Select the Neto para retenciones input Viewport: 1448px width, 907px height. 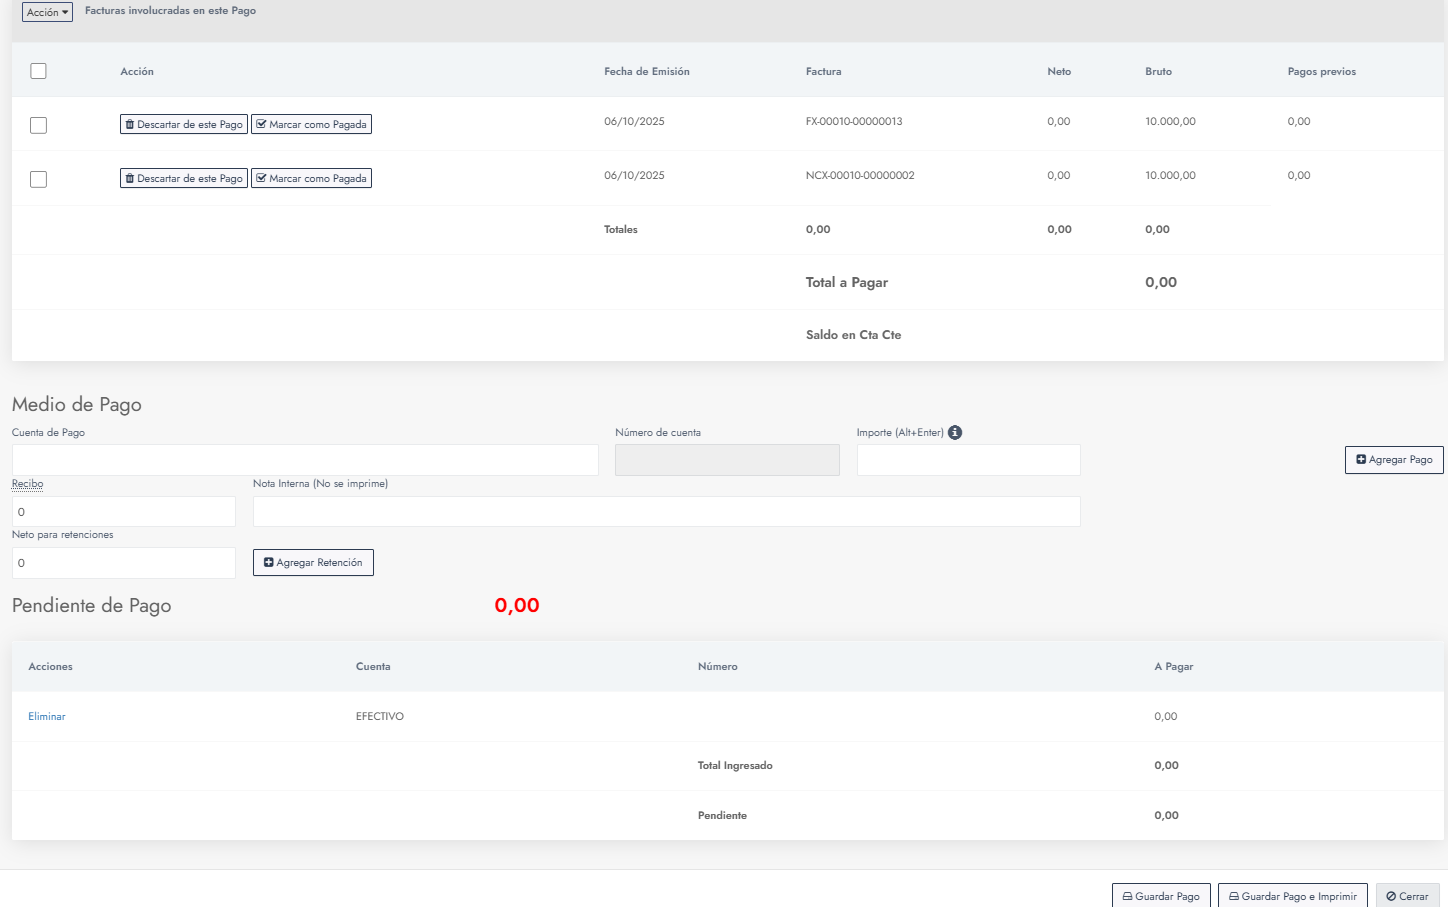click(x=124, y=563)
